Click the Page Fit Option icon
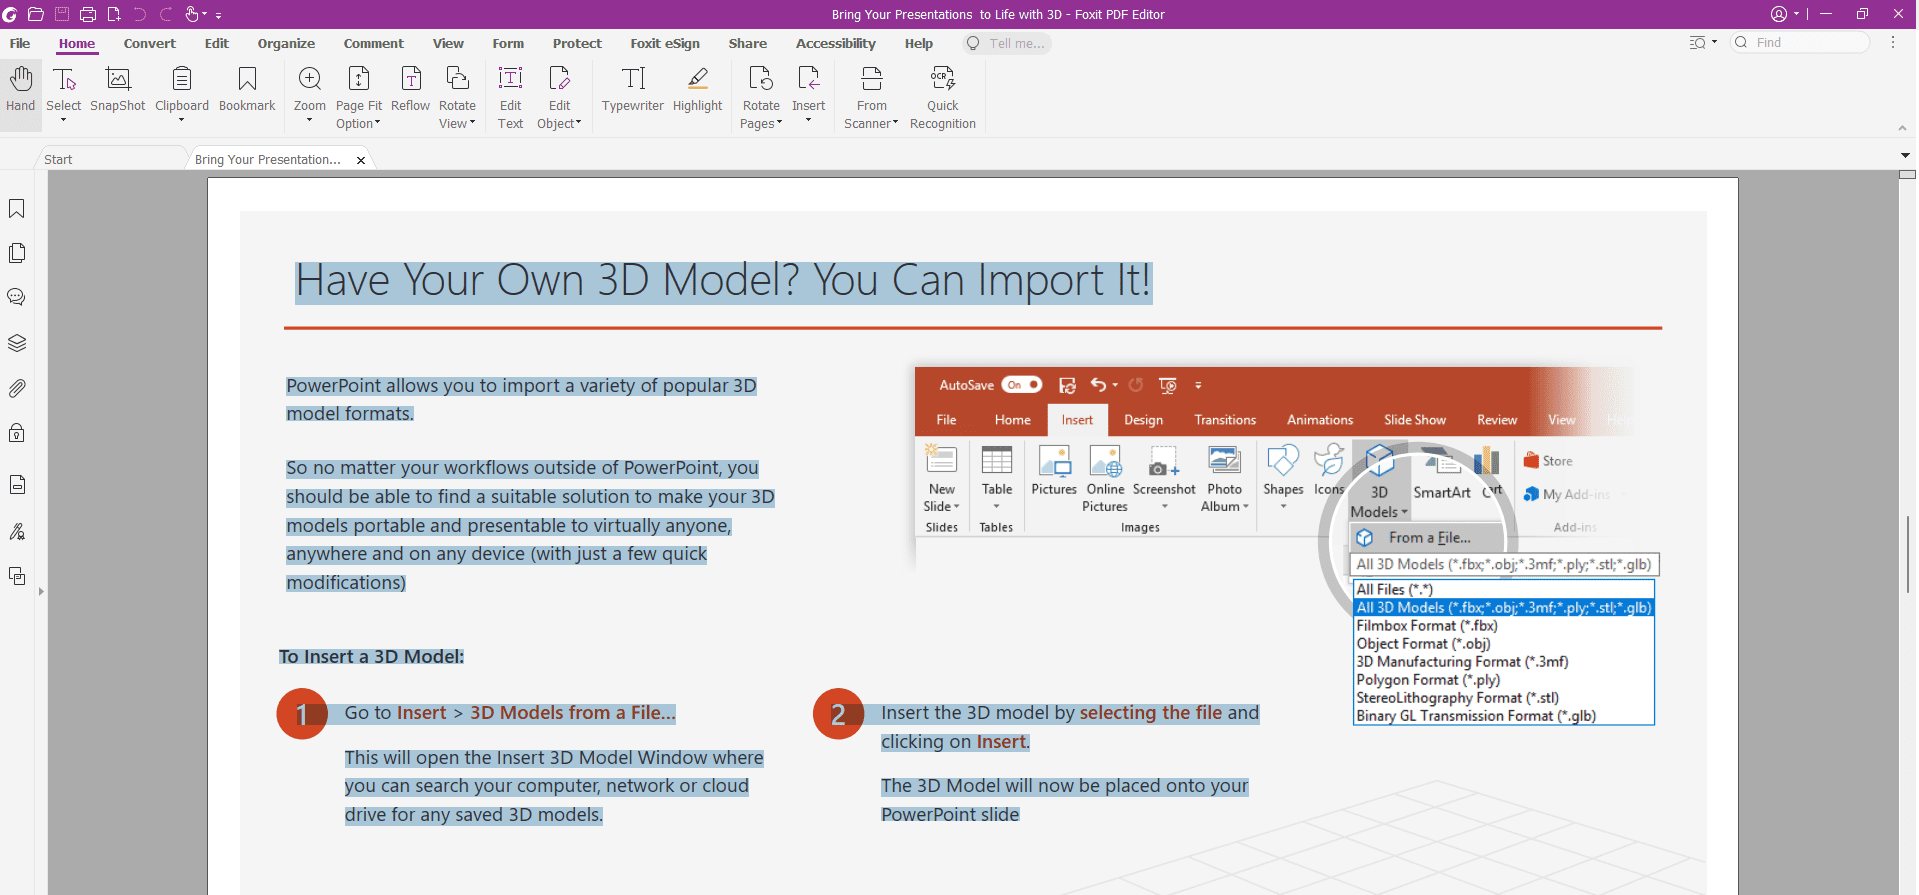 tap(359, 78)
